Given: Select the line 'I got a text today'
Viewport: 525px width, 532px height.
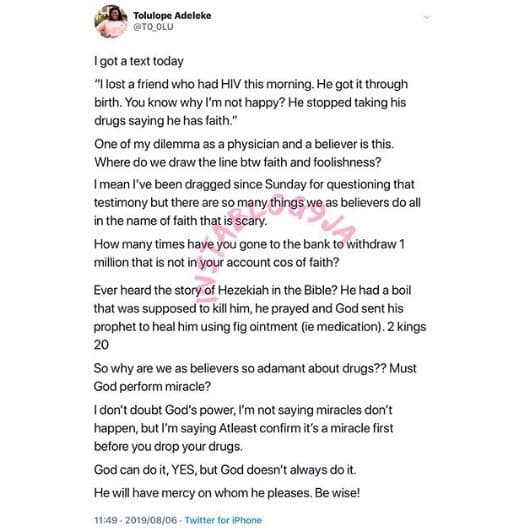Looking at the screenshot, I should 139,61.
